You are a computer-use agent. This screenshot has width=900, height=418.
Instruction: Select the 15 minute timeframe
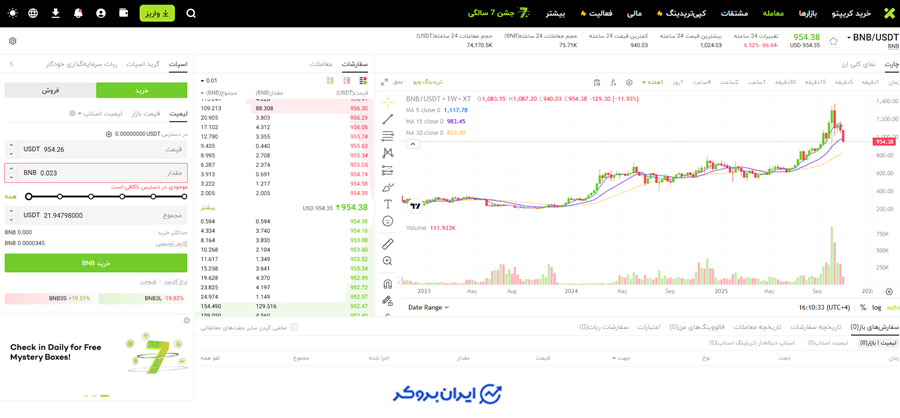814,82
